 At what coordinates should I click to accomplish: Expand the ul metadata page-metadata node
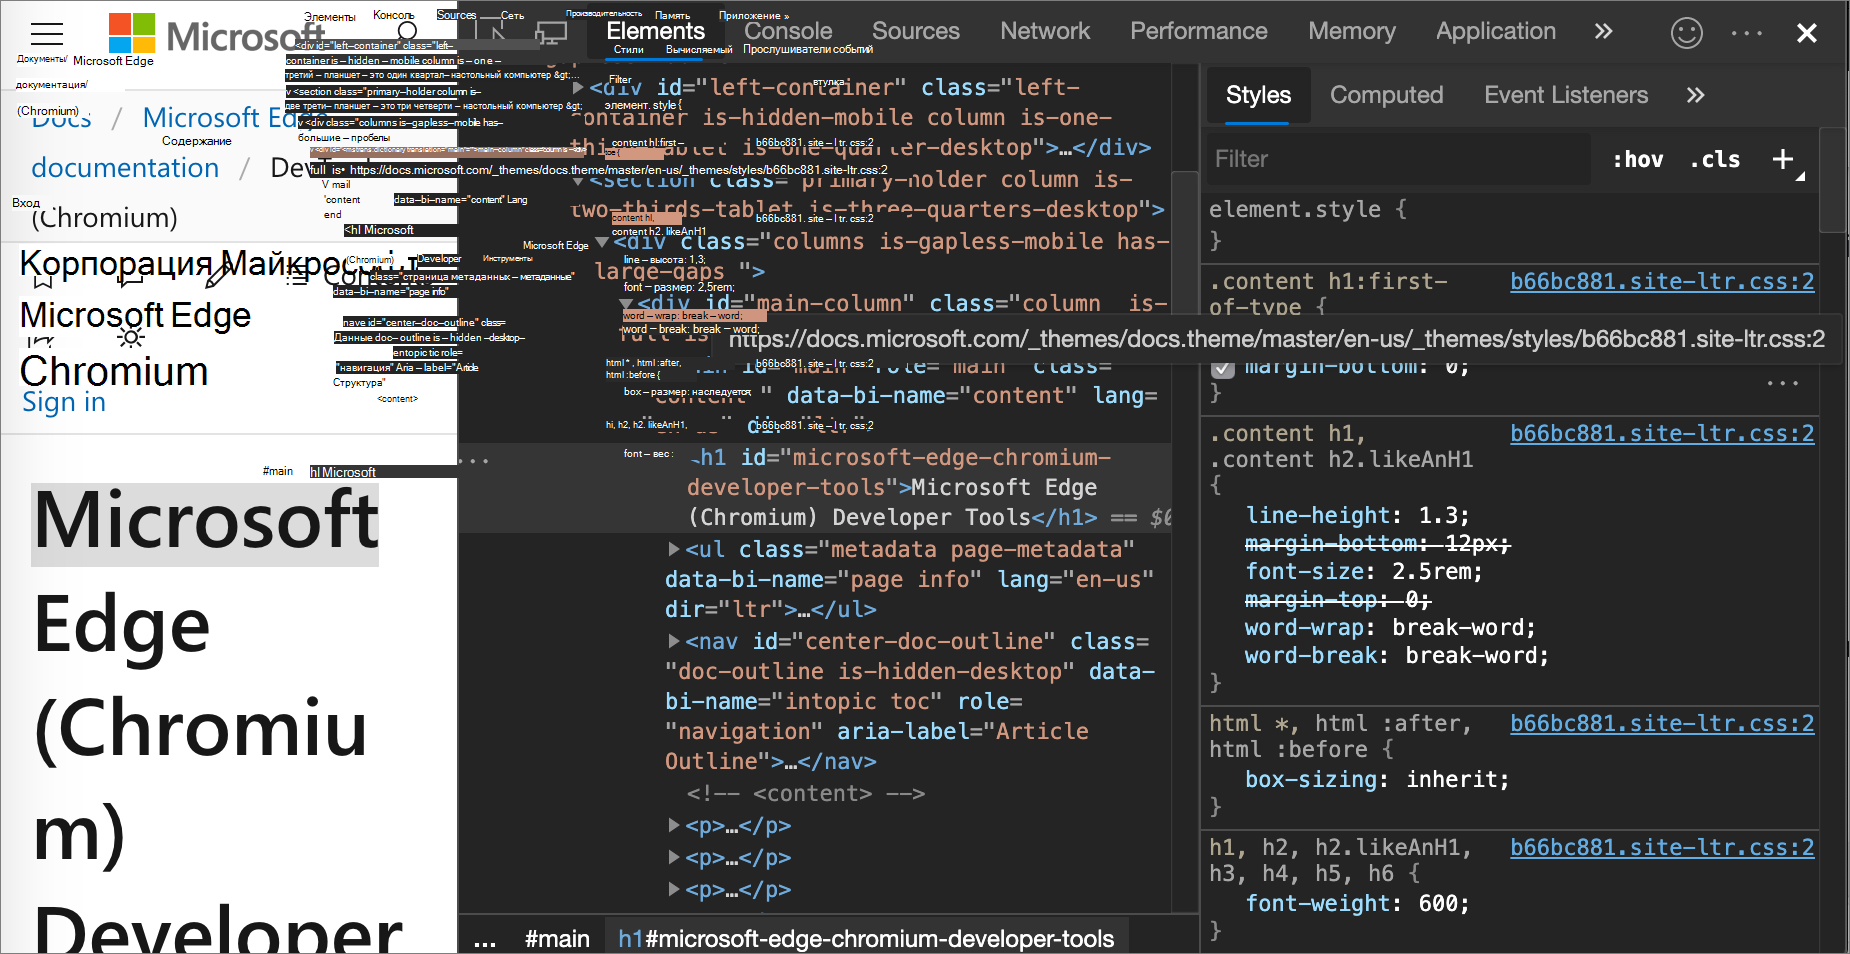(x=674, y=549)
